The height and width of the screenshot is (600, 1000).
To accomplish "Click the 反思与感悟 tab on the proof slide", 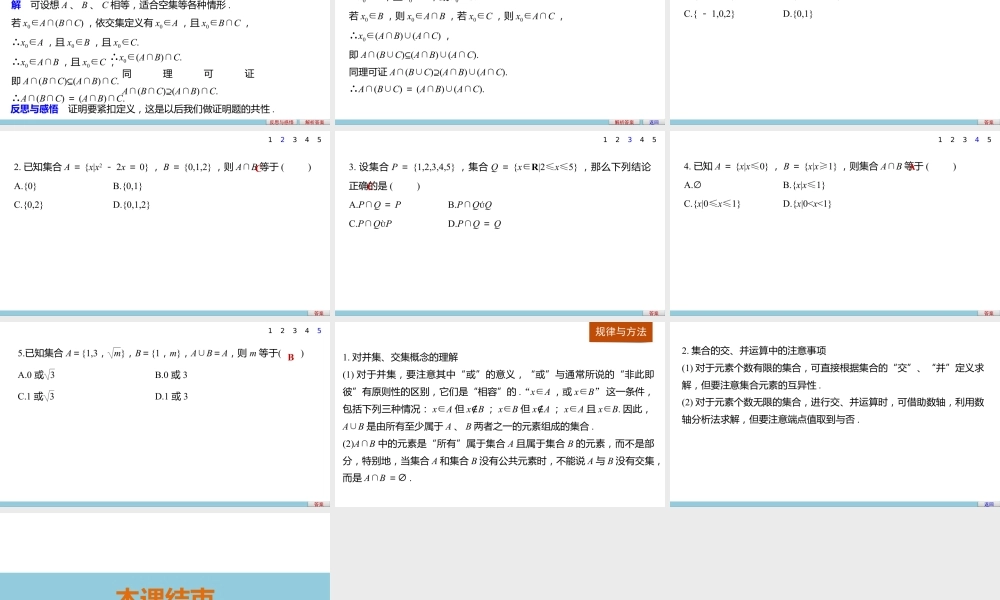I will (282, 119).
